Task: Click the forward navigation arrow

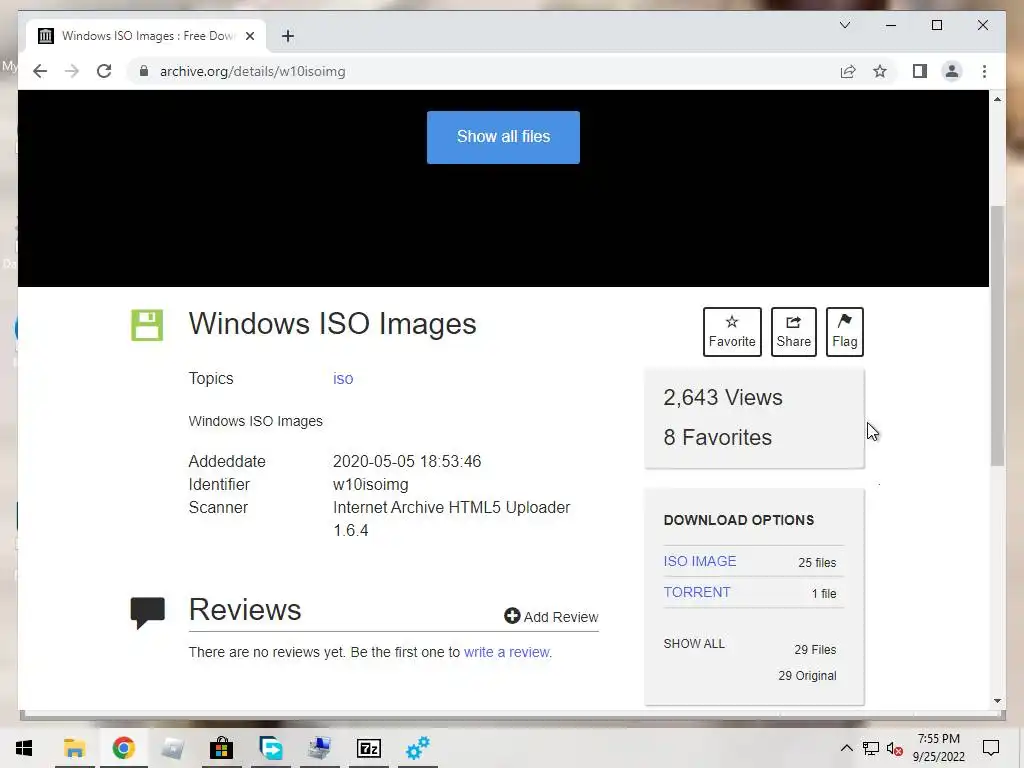Action: pyautogui.click(x=72, y=71)
